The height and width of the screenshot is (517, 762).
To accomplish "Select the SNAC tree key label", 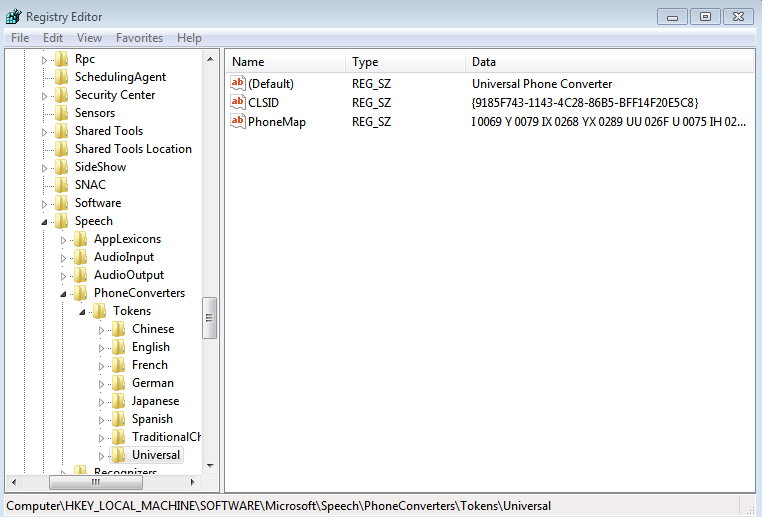I will [x=90, y=185].
